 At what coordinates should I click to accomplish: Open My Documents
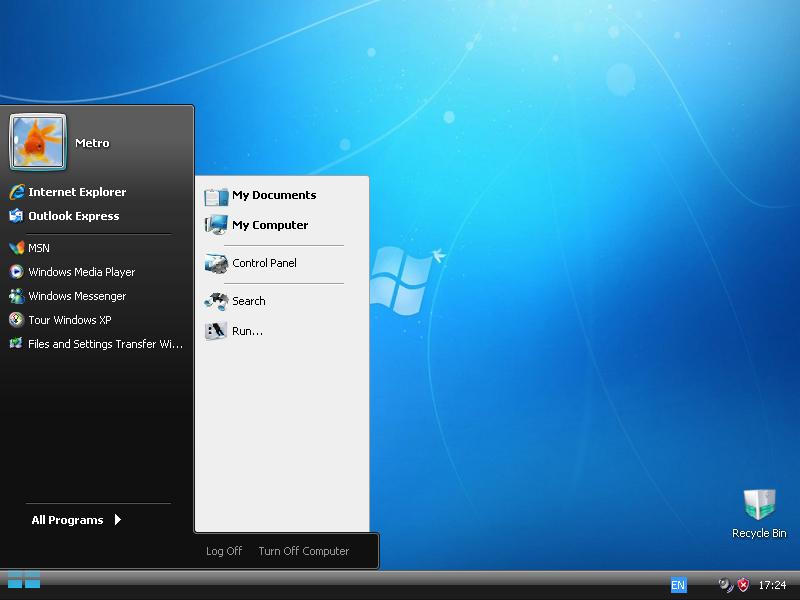tap(274, 195)
